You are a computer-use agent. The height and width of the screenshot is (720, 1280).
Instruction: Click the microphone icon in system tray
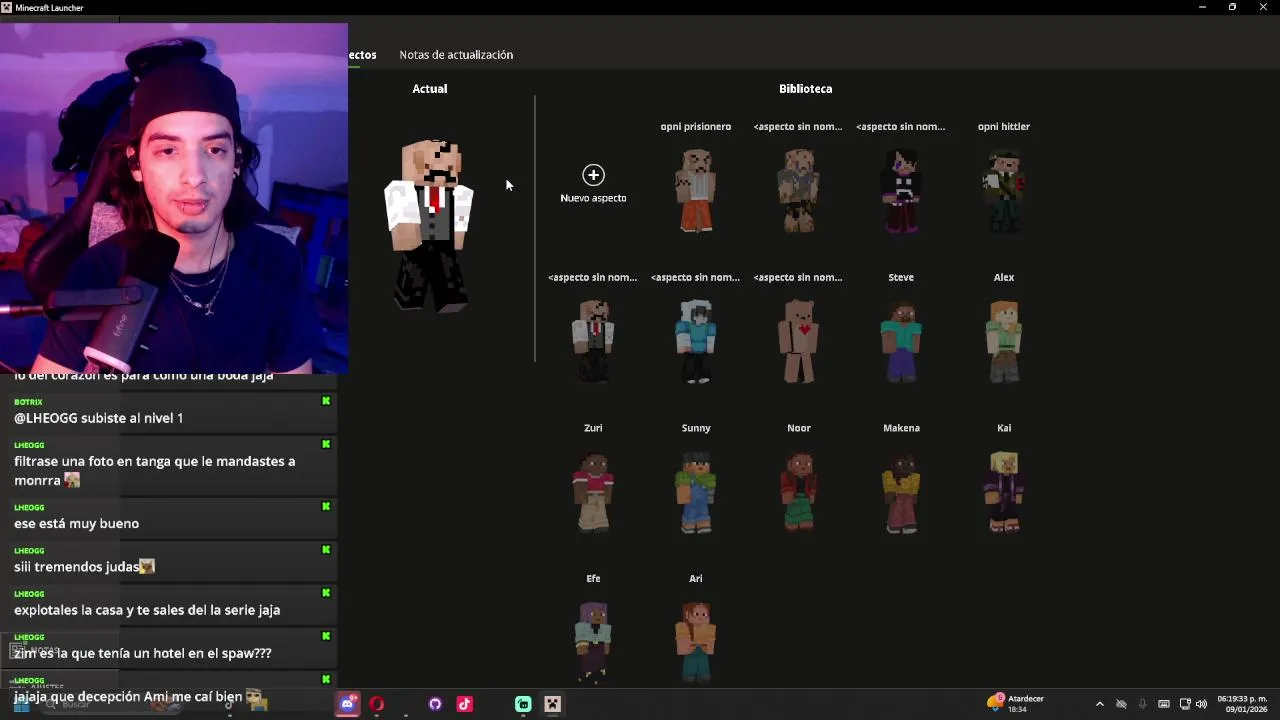(1142, 704)
